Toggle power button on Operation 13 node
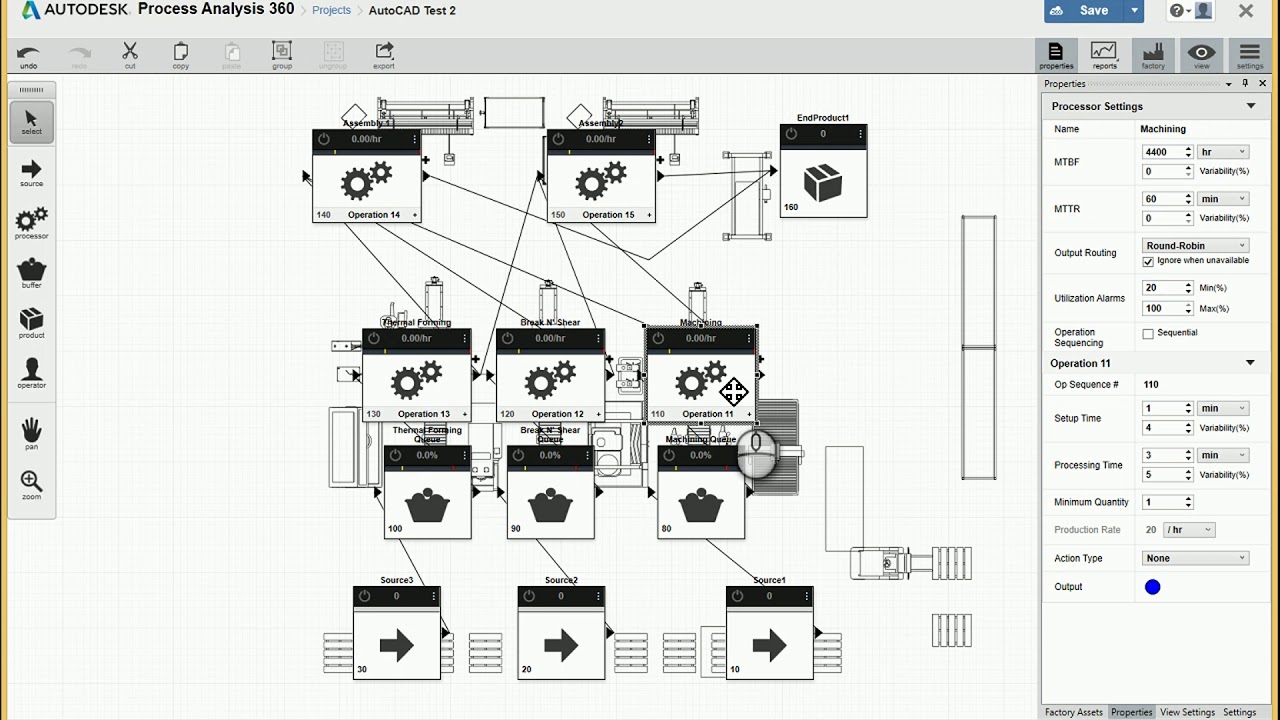The image size is (1280, 720). (374, 338)
